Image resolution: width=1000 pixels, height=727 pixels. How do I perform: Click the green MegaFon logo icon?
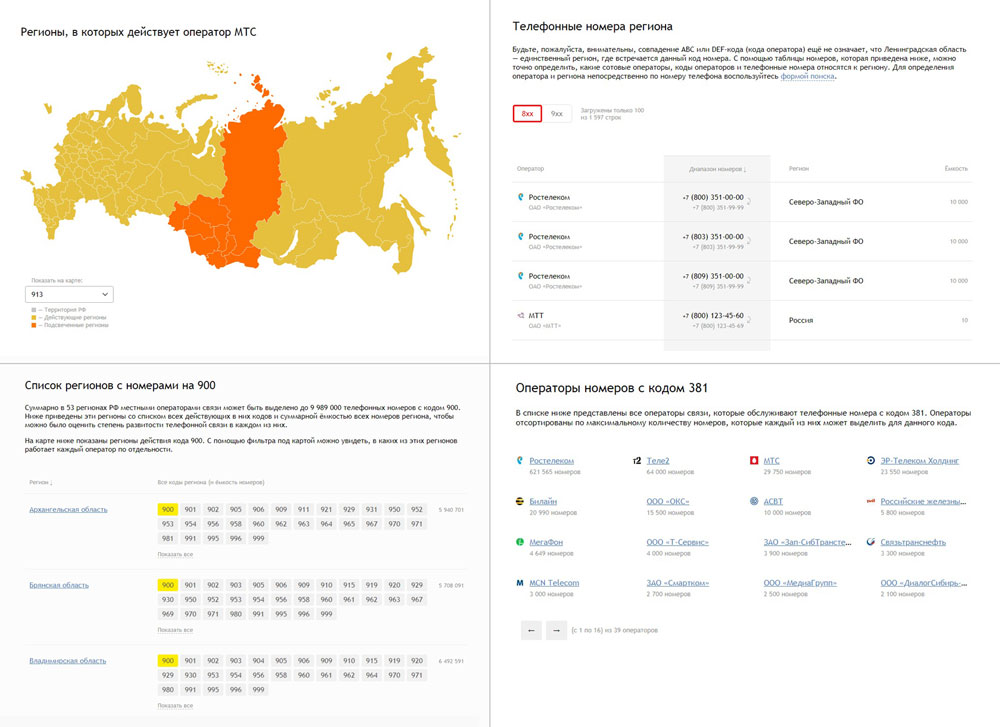click(520, 542)
